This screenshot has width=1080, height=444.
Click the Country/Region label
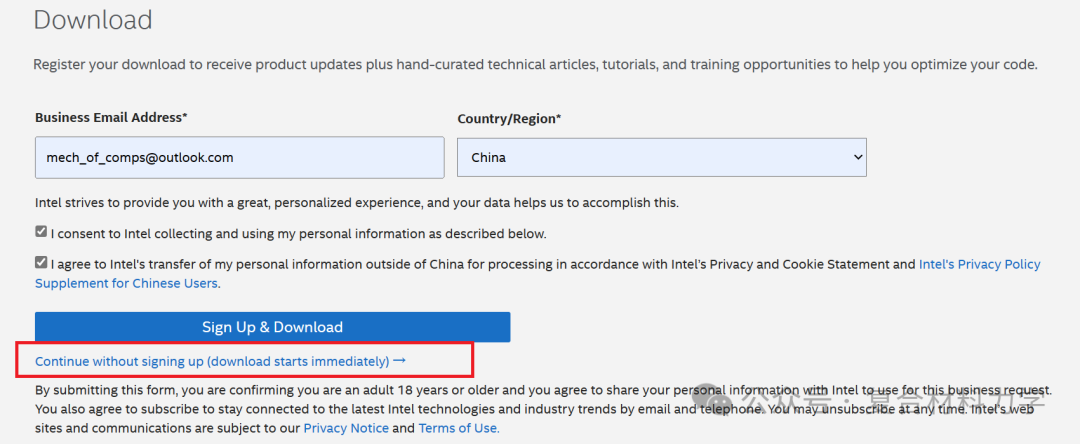[x=509, y=118]
